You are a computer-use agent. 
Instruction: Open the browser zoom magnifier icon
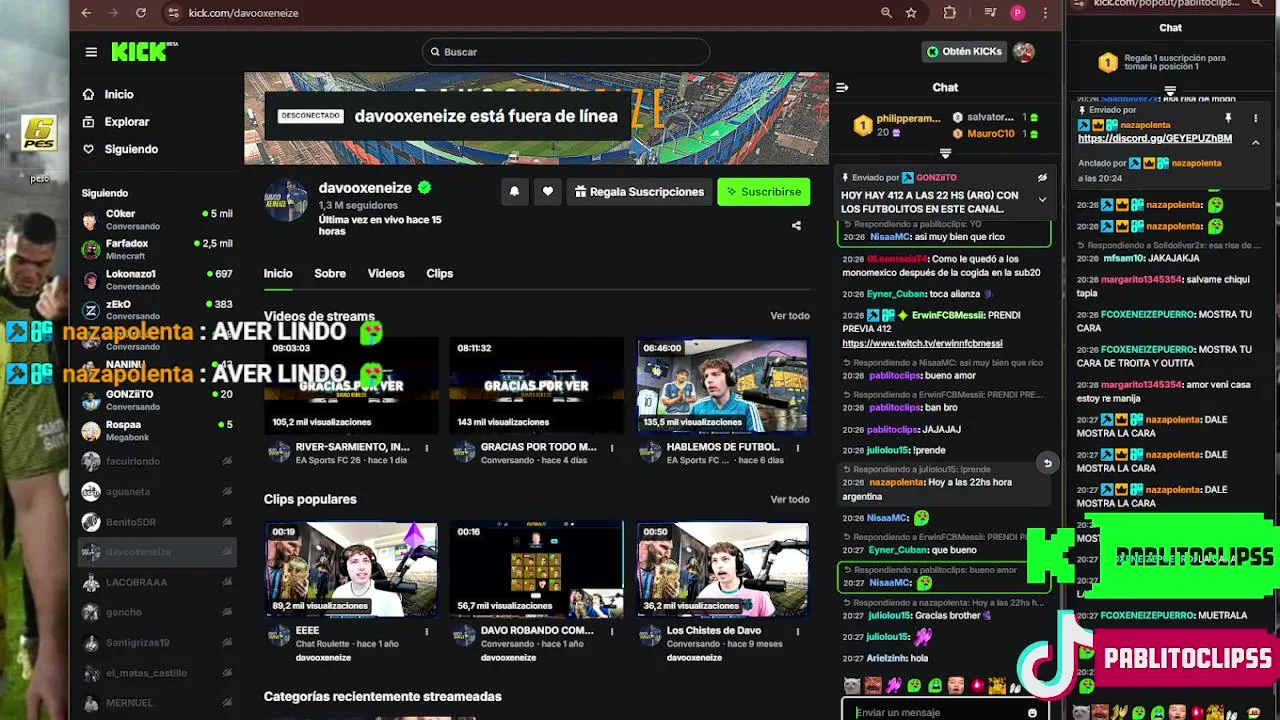click(x=886, y=13)
